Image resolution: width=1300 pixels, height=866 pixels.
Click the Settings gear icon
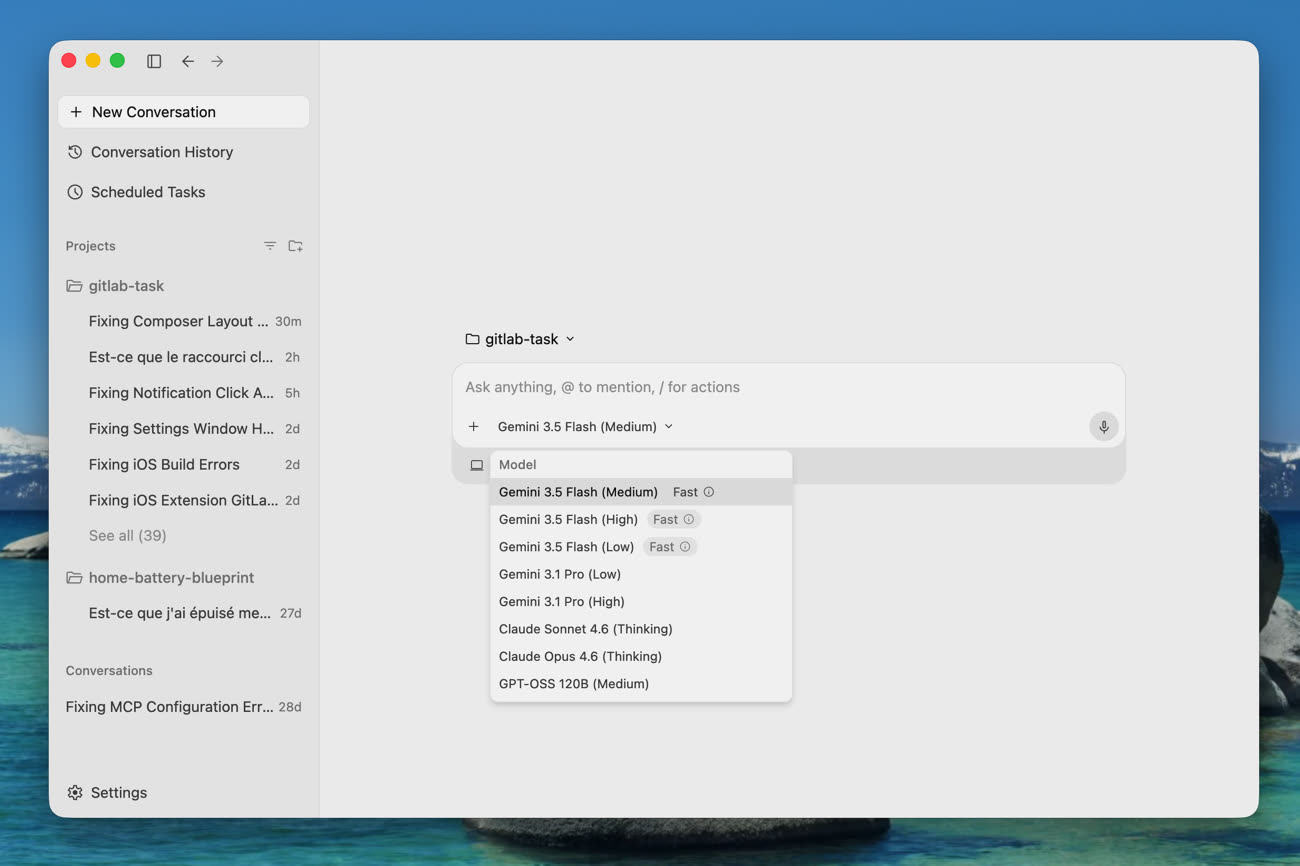(75, 793)
